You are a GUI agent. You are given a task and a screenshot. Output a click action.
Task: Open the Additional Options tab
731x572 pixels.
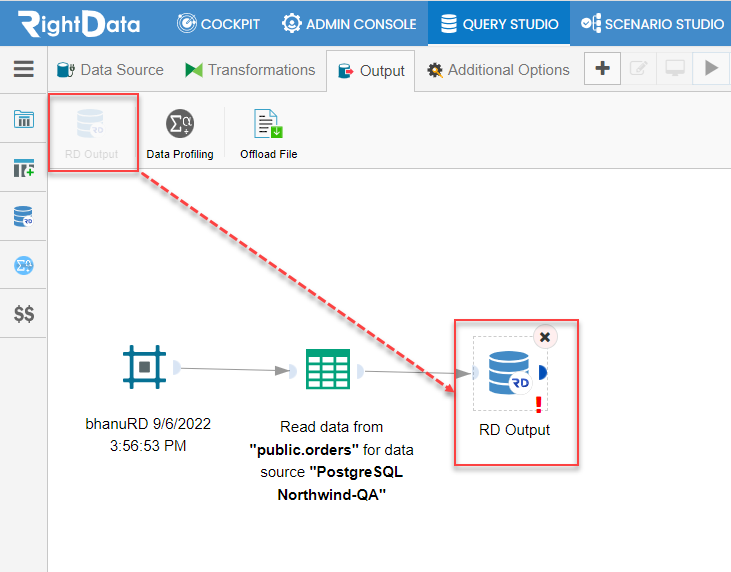(498, 70)
